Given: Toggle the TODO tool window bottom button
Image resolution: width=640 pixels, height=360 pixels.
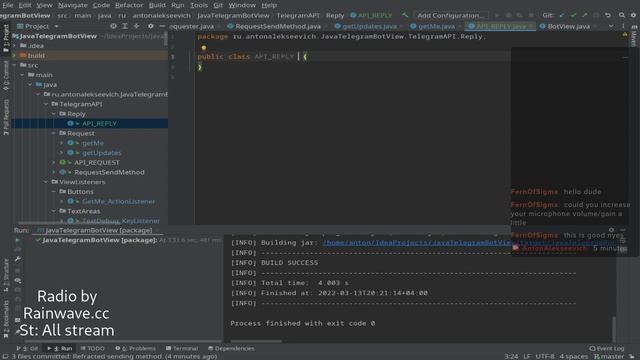Looking at the screenshot, I should [93, 348].
